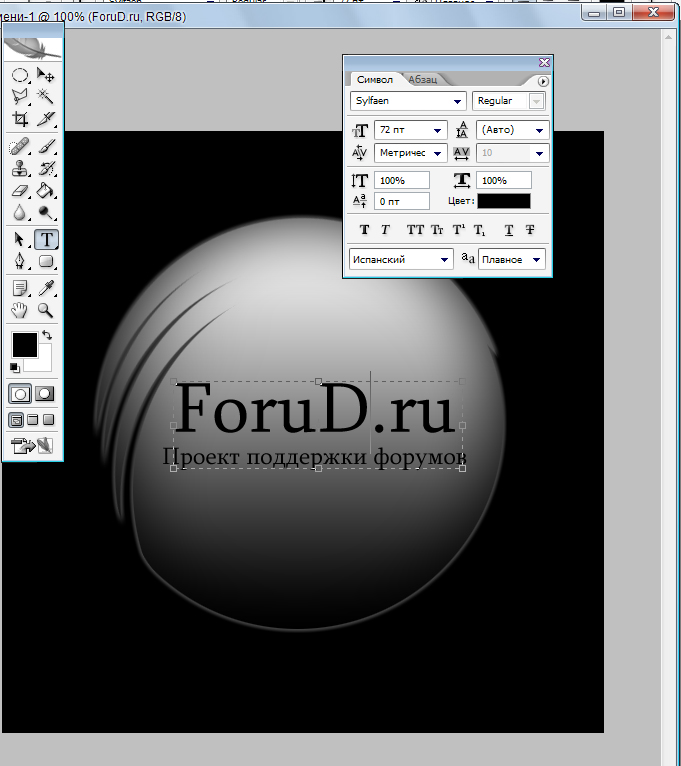Toggle Strikethrough text style
The width and height of the screenshot is (681, 766).
(x=530, y=230)
